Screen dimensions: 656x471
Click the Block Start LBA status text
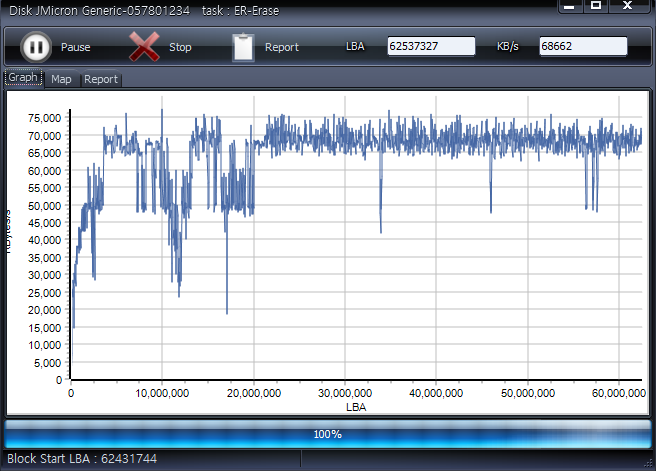(82, 458)
